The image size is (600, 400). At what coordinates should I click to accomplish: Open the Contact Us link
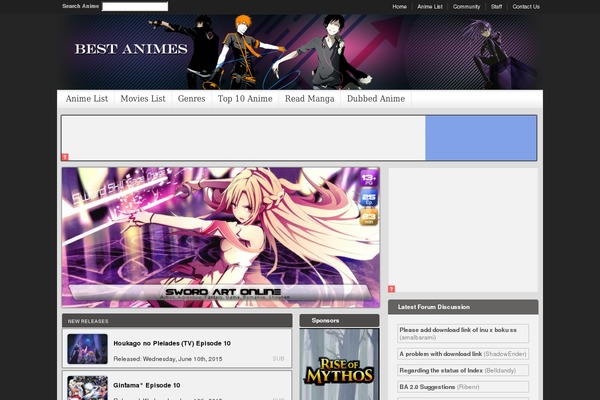[x=526, y=7]
